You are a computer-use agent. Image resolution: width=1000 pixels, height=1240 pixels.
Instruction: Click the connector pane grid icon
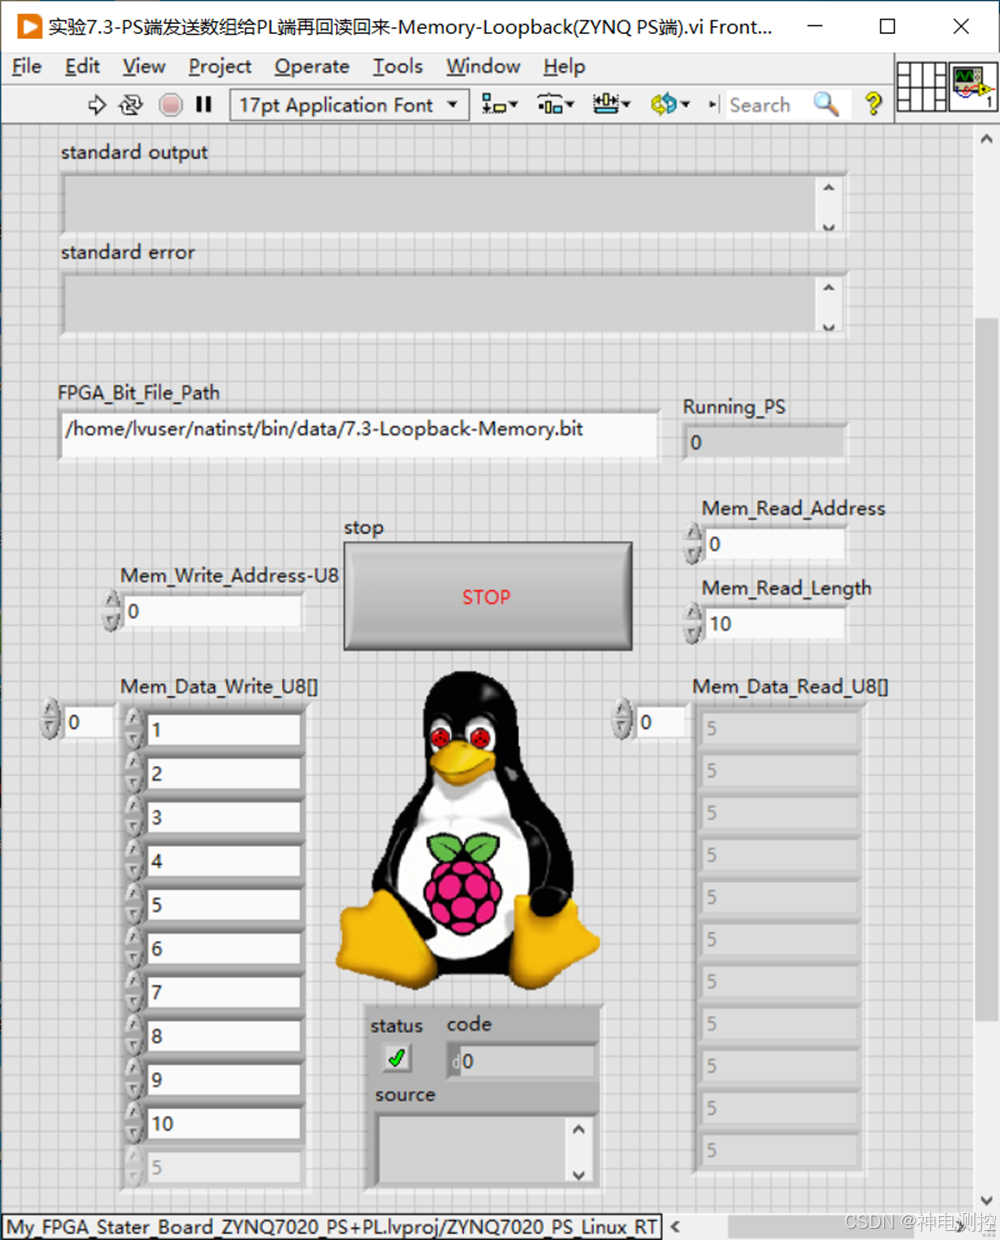point(921,86)
